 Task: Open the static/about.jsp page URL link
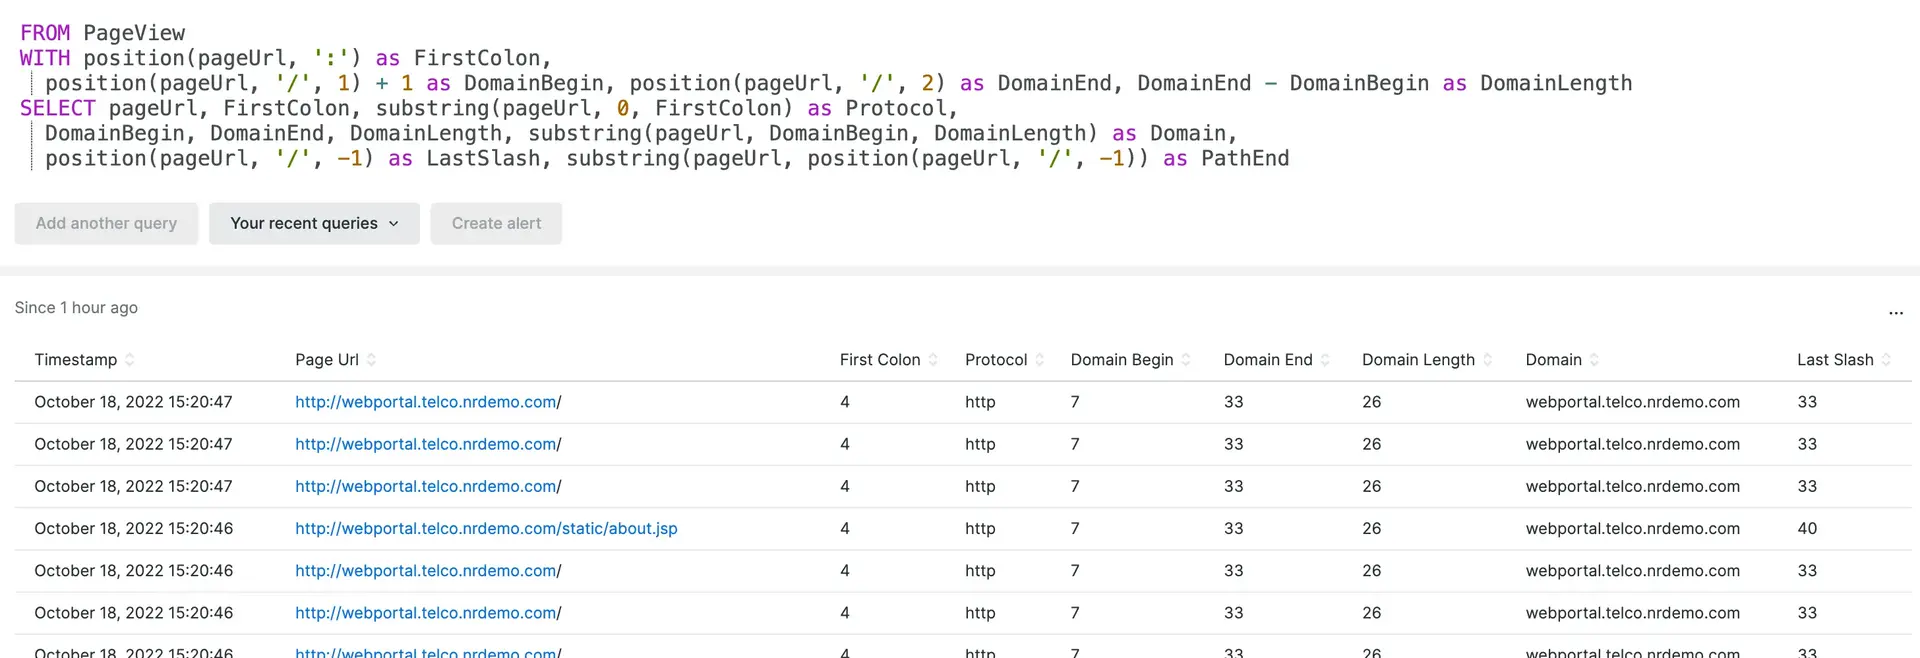(x=486, y=528)
